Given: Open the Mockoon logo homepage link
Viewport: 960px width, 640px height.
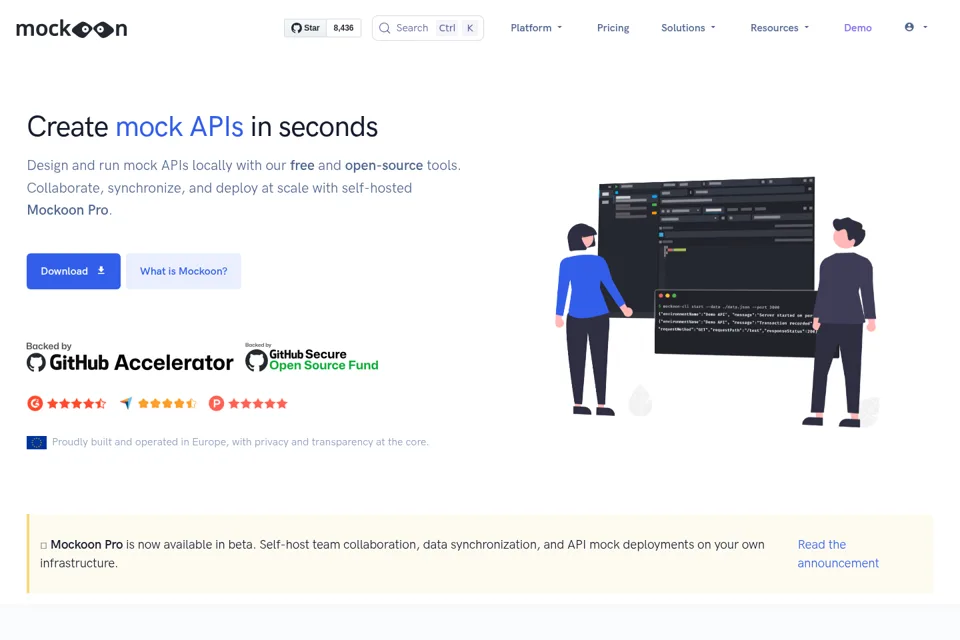Looking at the screenshot, I should pos(72,29).
